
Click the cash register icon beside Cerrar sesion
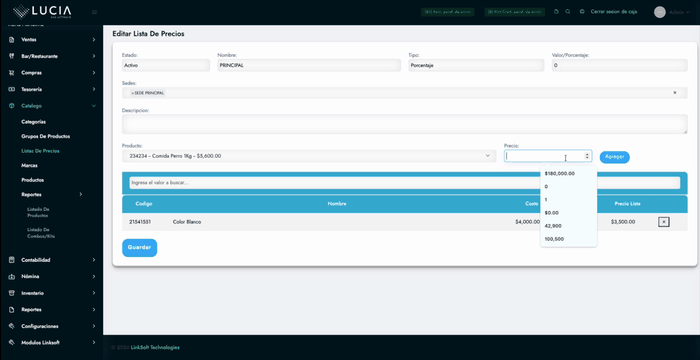(x=582, y=12)
